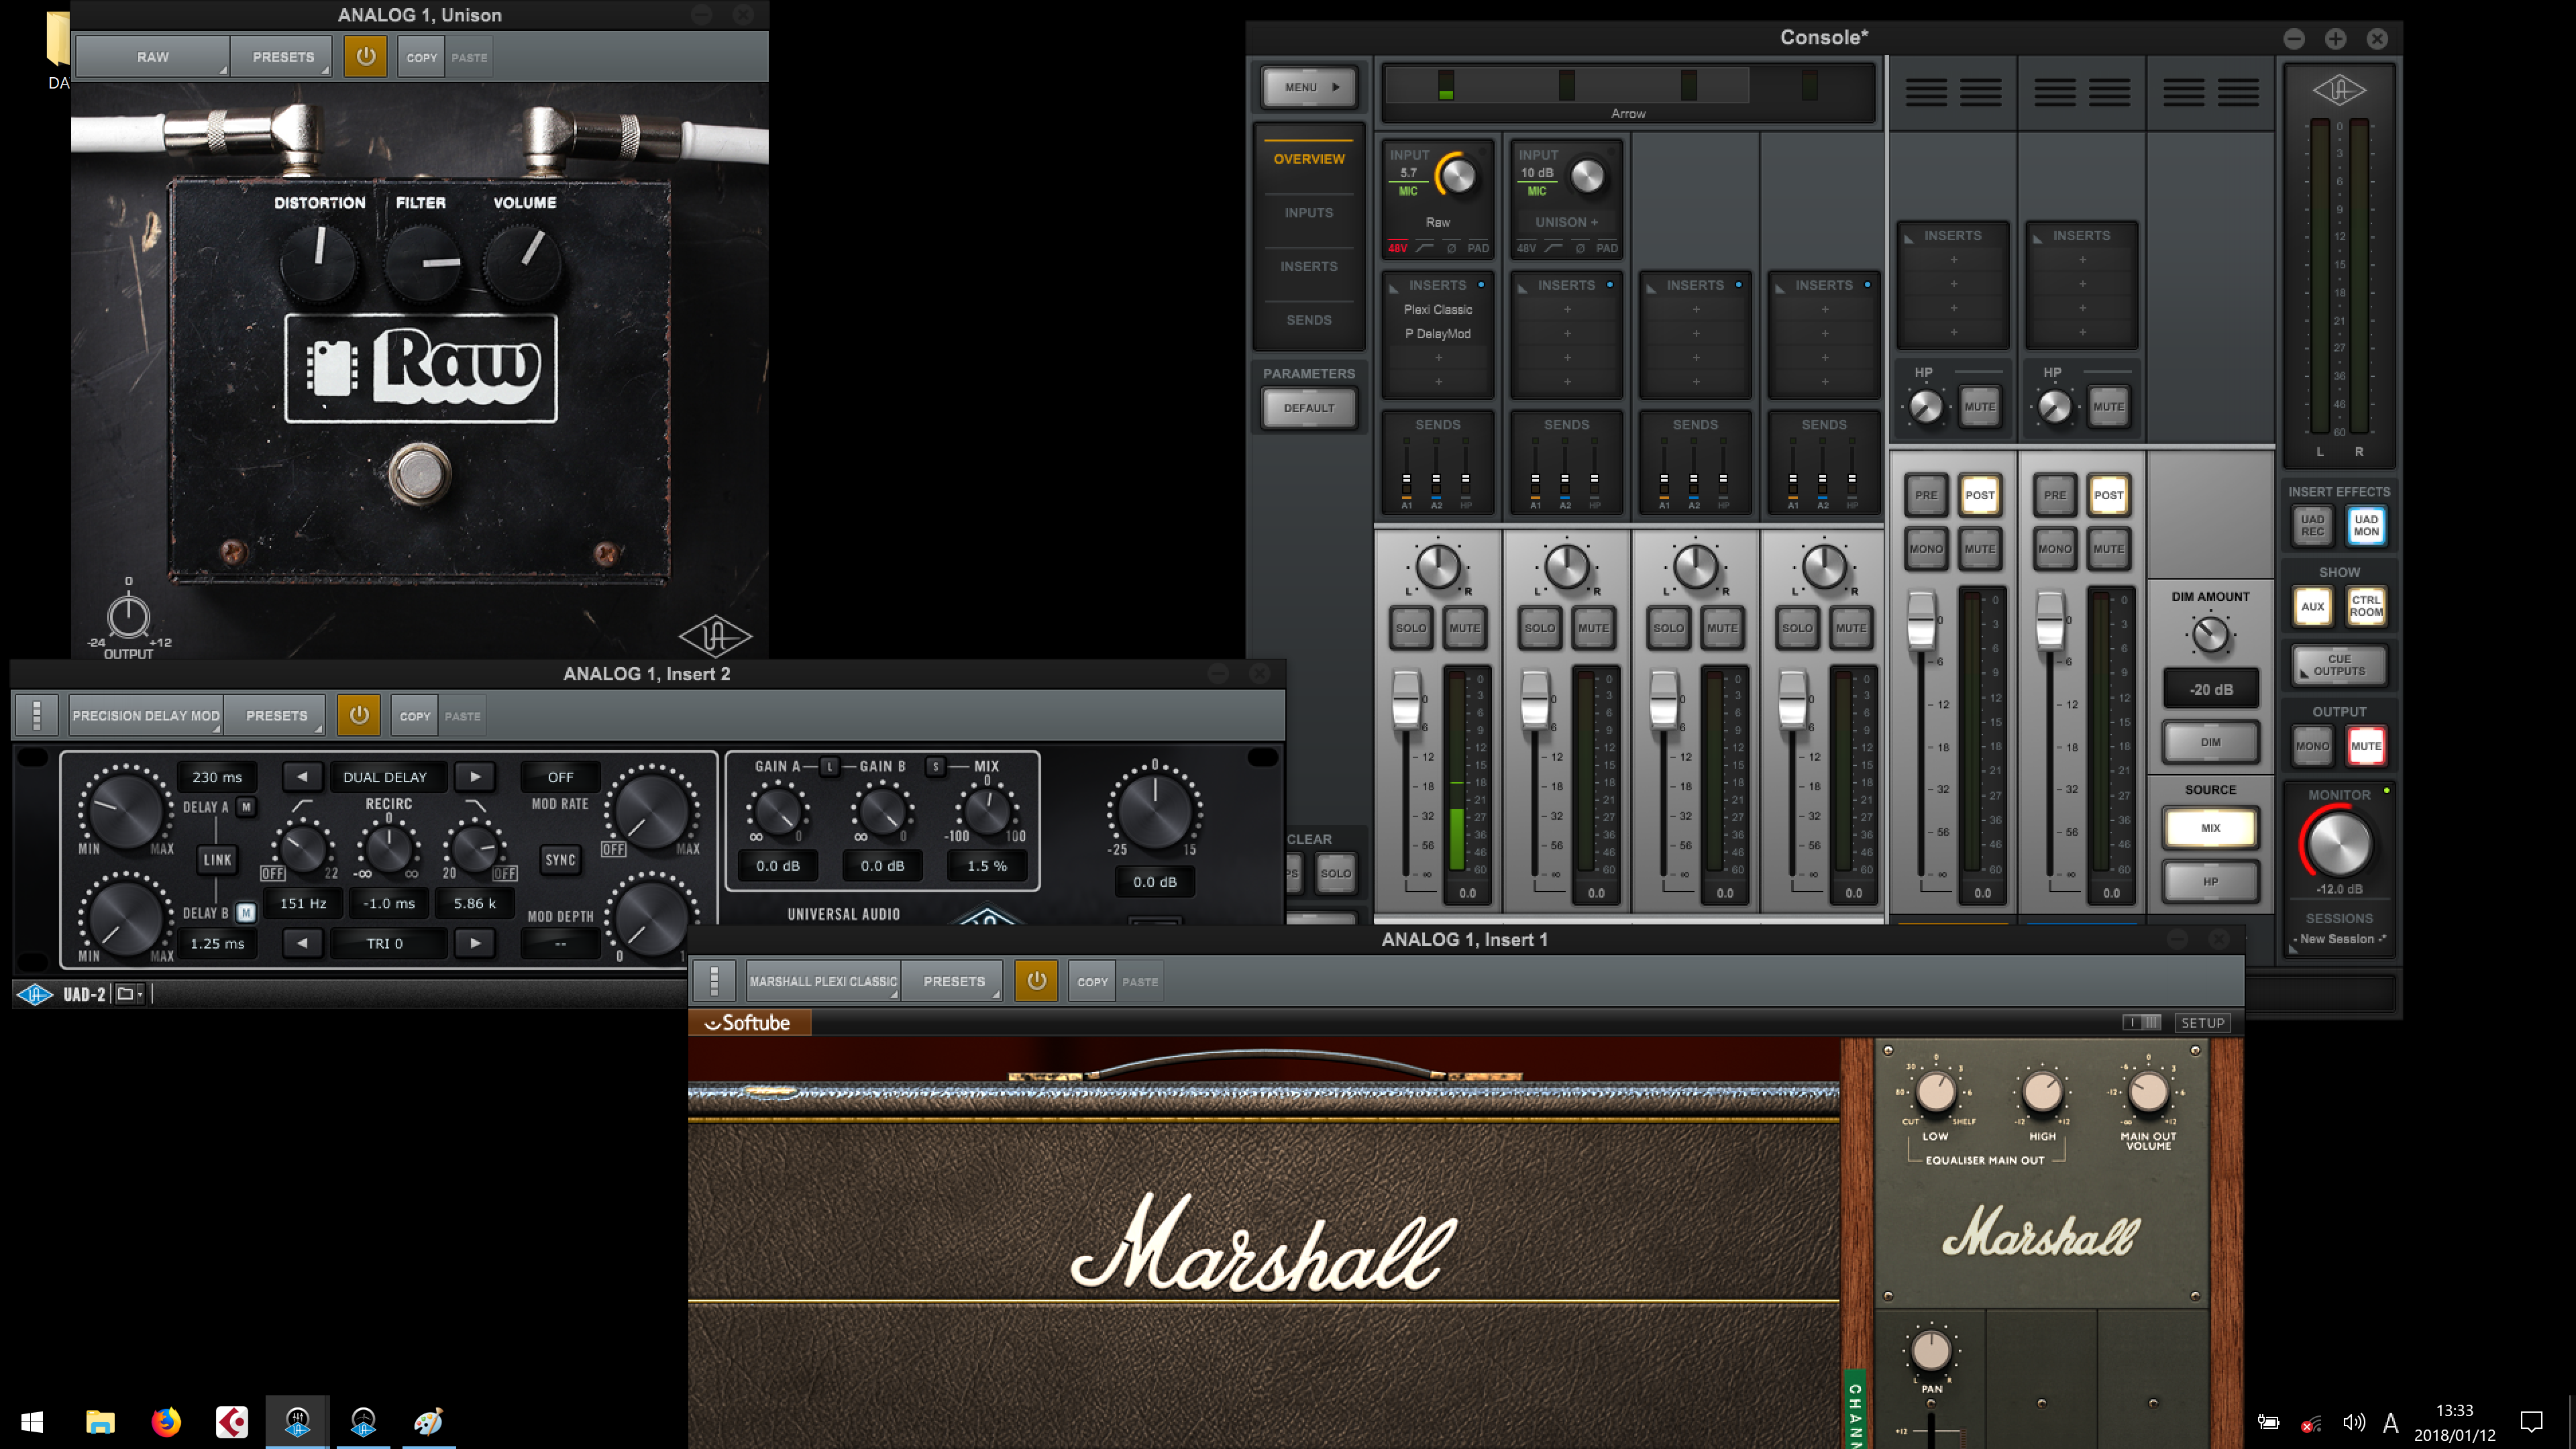Viewport: 2576px width, 1449px height.
Task: Click previous LFO type arrow left of TRI 0
Action: coord(302,943)
